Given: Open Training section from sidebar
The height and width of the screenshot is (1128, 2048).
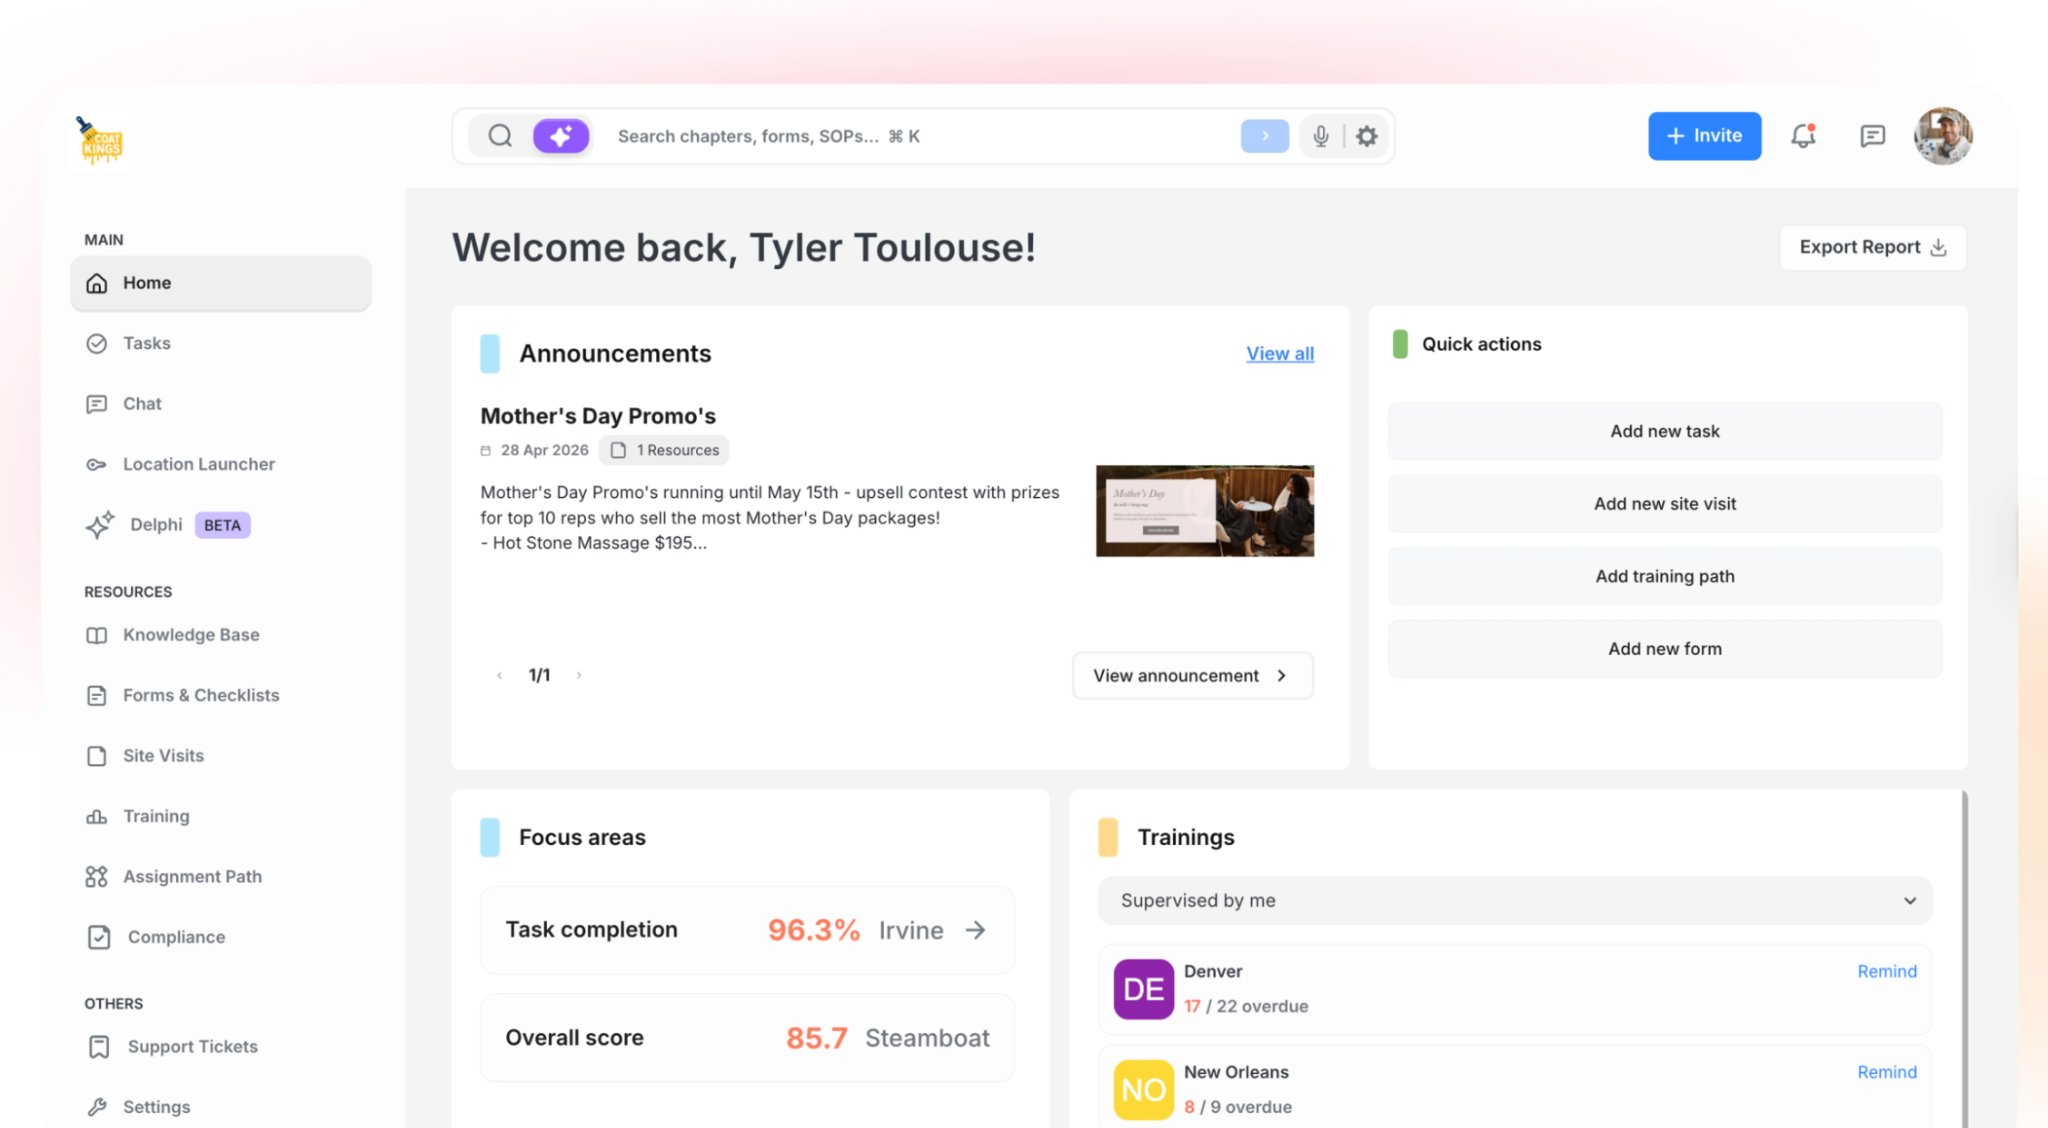Looking at the screenshot, I should click(x=221, y=816).
